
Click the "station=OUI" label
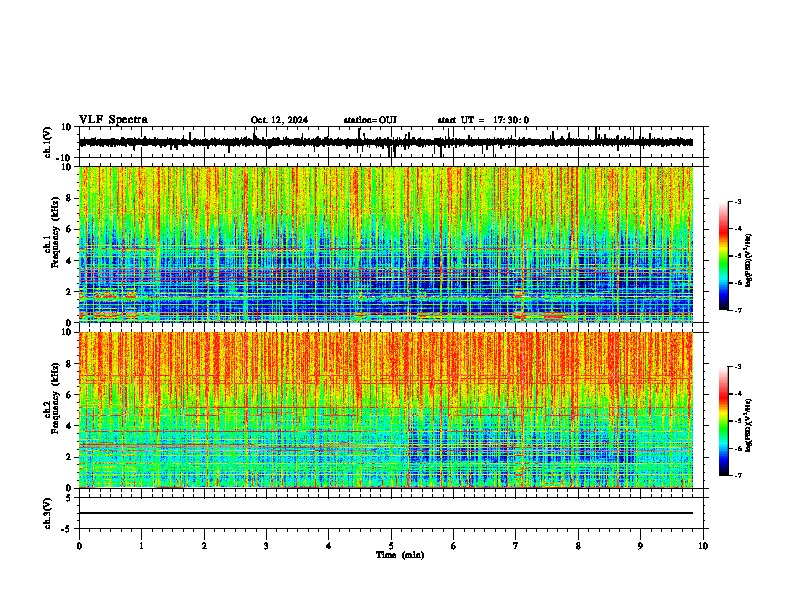coord(370,120)
